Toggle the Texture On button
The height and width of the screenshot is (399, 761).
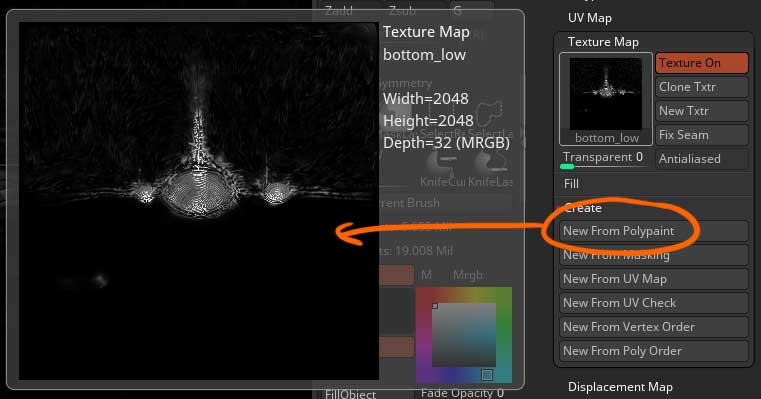click(702, 63)
